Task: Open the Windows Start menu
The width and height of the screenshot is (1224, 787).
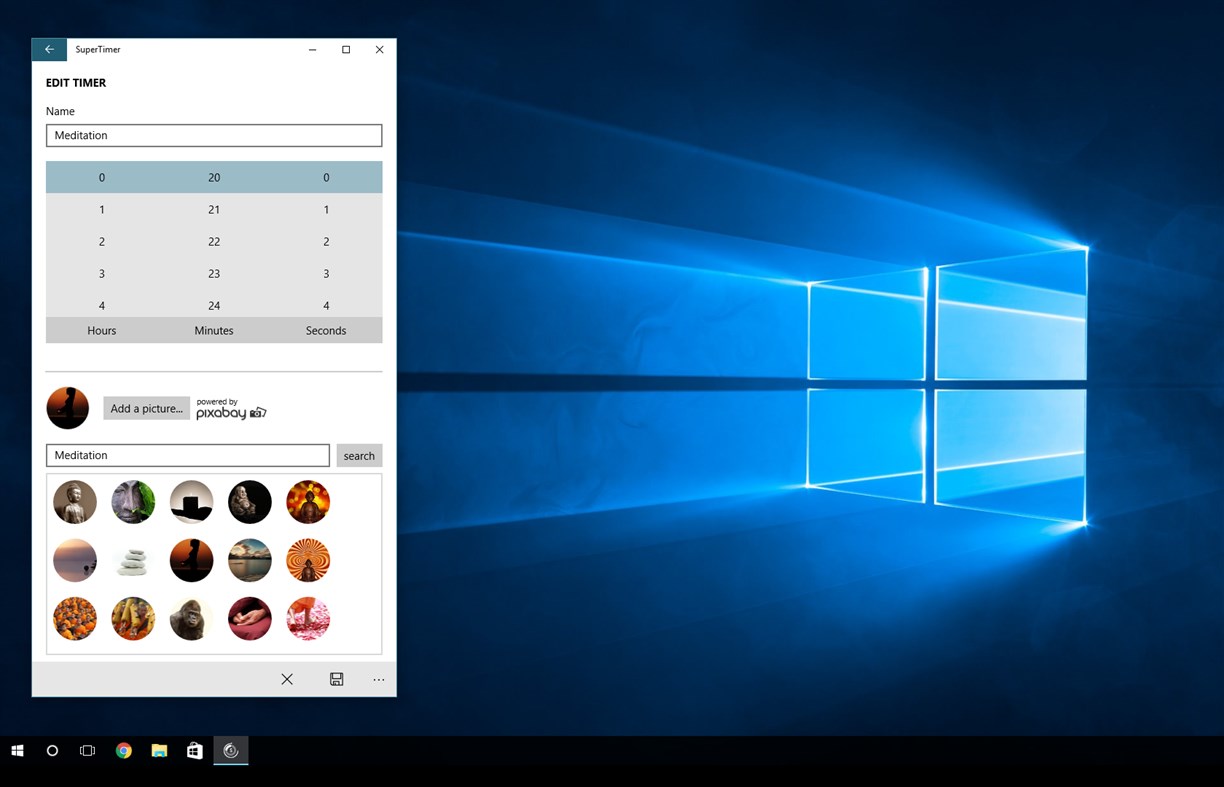Action: [18, 750]
